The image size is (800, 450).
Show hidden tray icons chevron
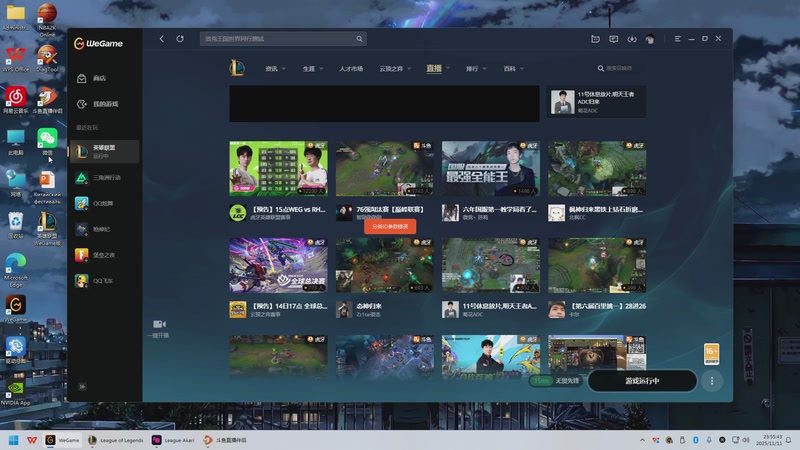(642, 440)
